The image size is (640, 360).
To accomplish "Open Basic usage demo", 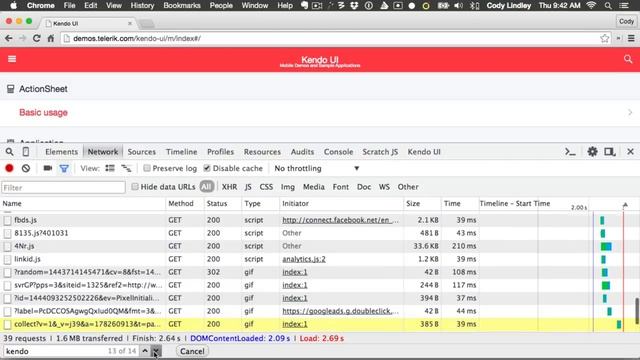I will coord(43,113).
